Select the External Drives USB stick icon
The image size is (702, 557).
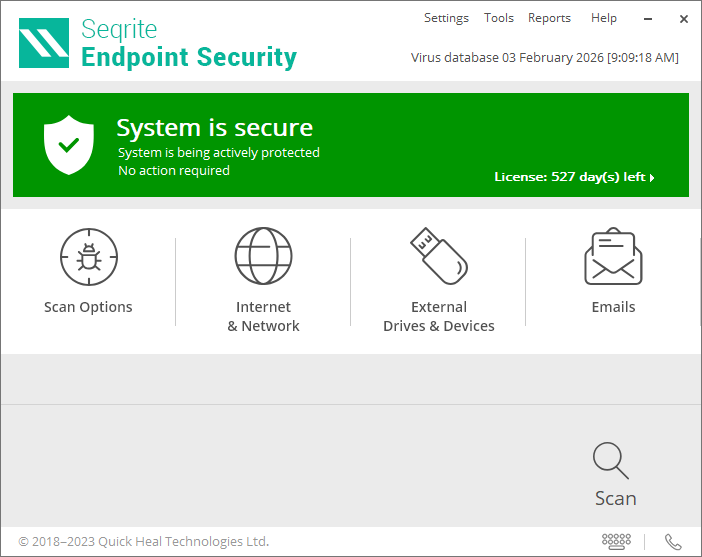438,254
